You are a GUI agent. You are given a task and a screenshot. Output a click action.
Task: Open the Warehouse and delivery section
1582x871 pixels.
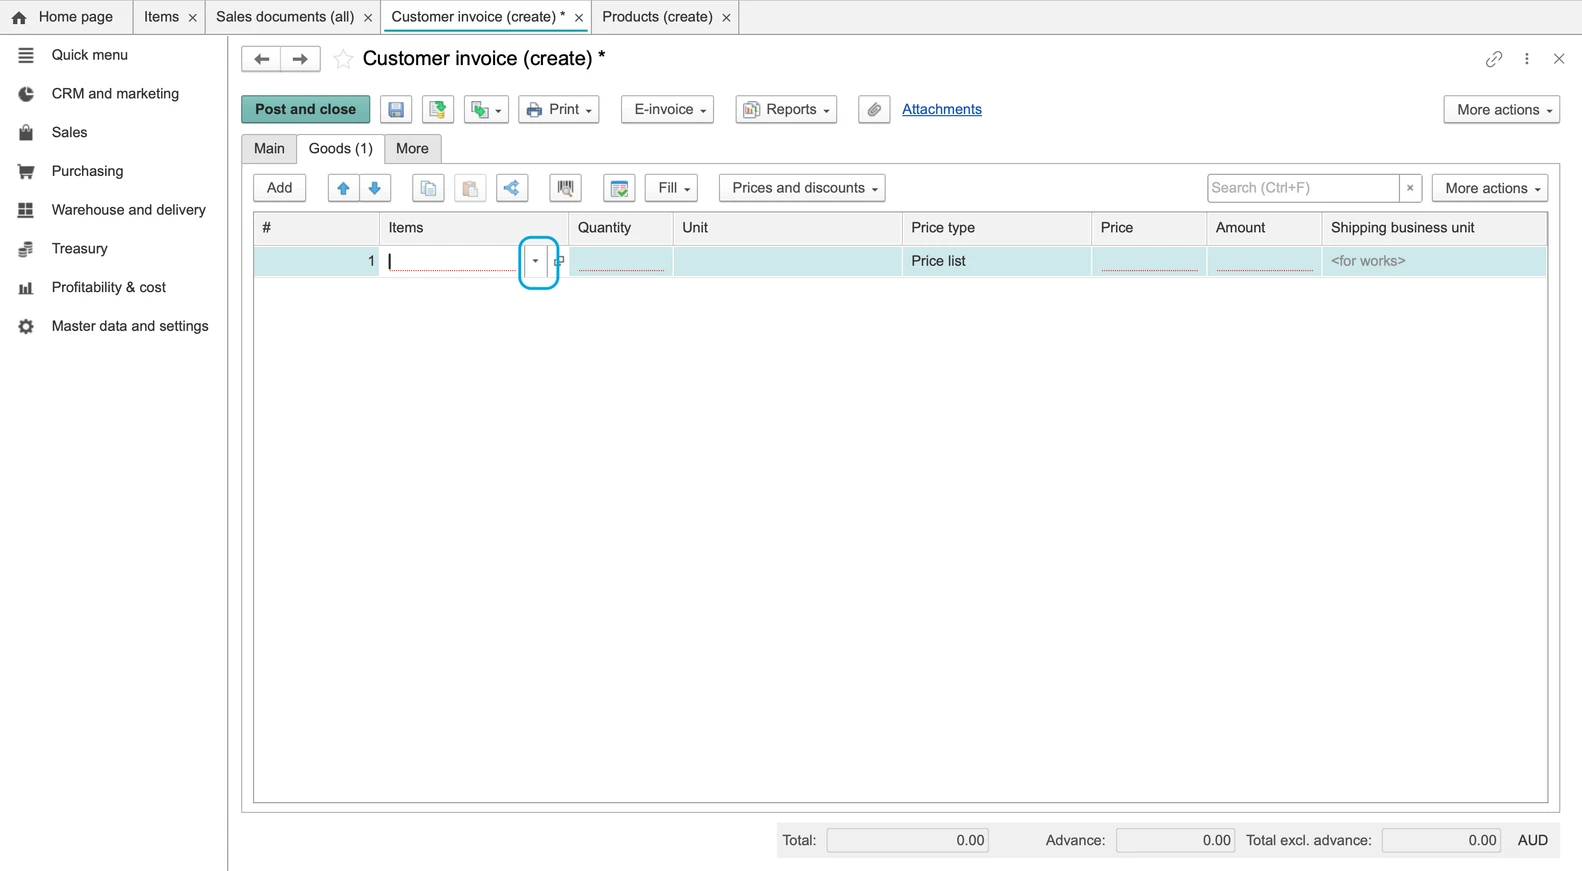tap(129, 210)
